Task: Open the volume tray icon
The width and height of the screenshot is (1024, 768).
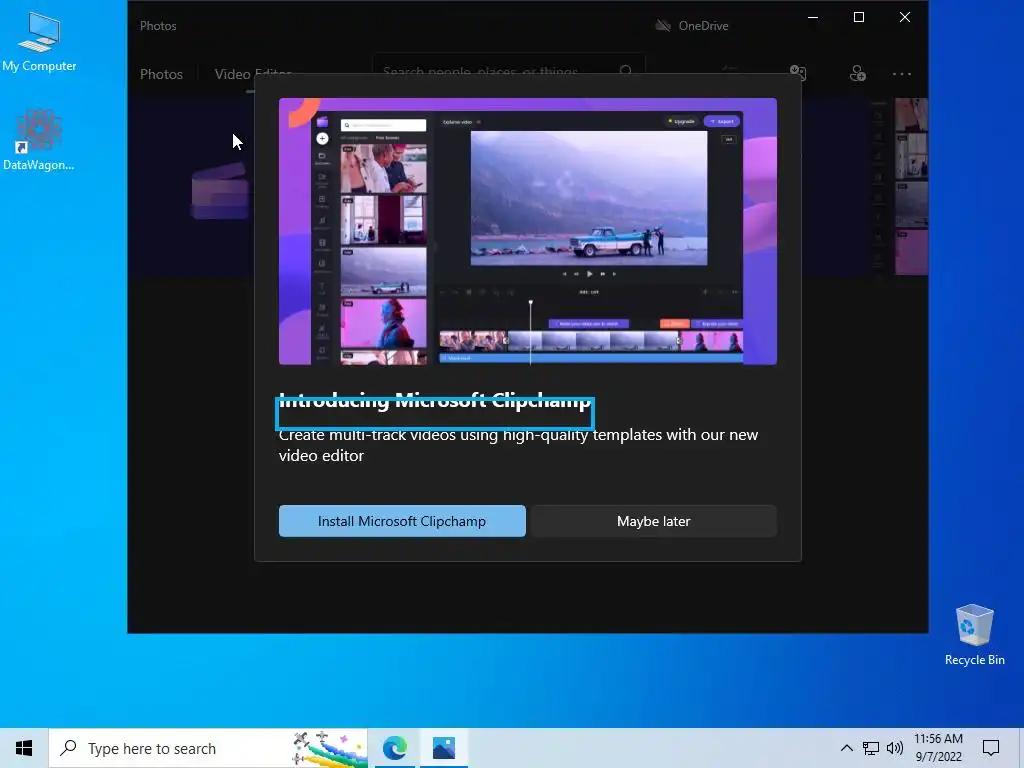Action: (x=895, y=748)
